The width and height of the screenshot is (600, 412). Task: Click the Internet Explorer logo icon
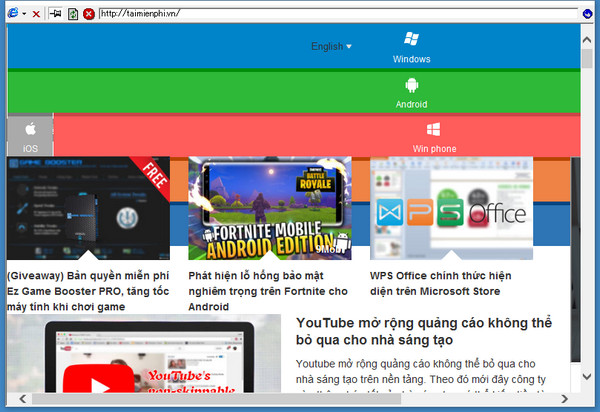click(x=12, y=14)
